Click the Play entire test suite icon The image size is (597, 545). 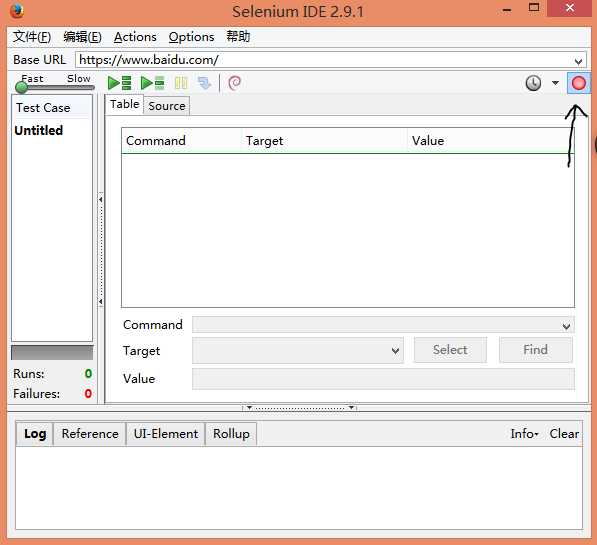point(120,83)
